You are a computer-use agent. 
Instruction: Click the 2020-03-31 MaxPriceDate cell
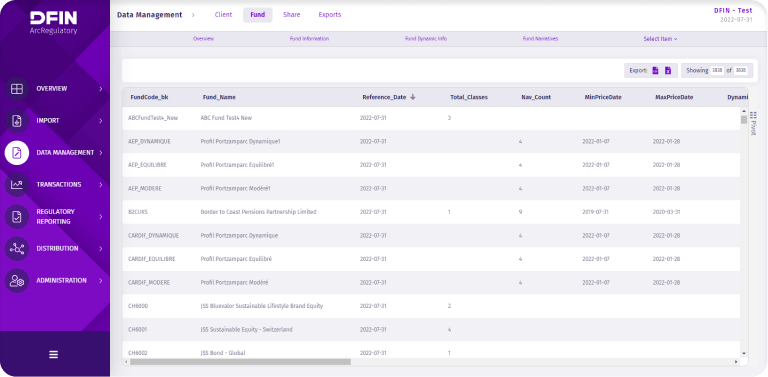(666, 212)
